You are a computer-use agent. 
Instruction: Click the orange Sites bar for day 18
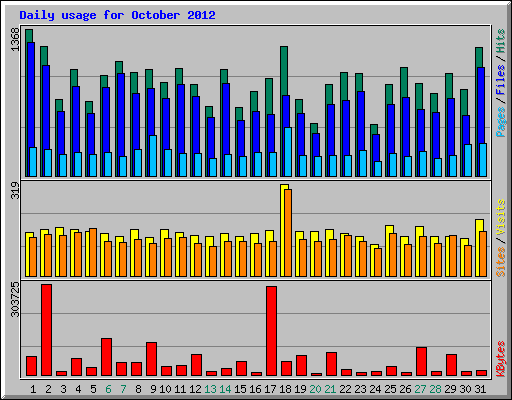[x=288, y=233]
